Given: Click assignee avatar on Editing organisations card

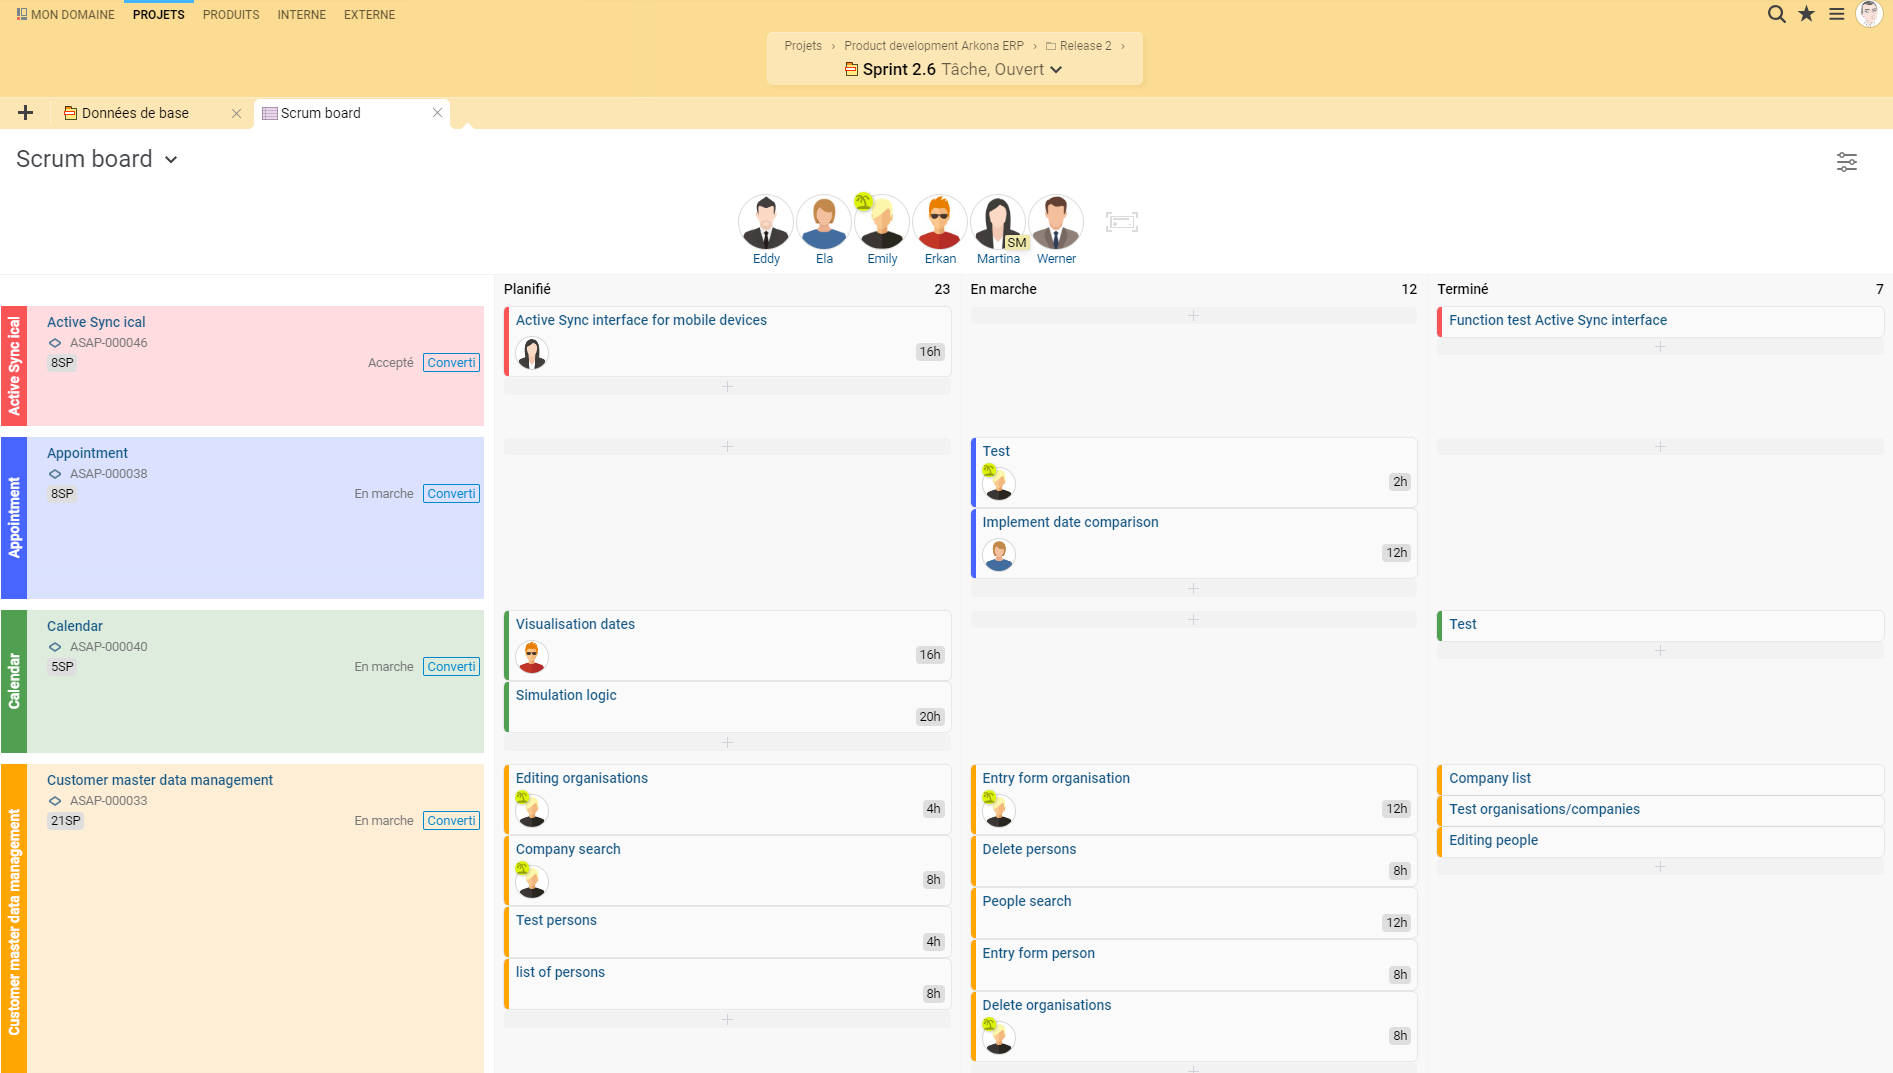Looking at the screenshot, I should tap(532, 810).
